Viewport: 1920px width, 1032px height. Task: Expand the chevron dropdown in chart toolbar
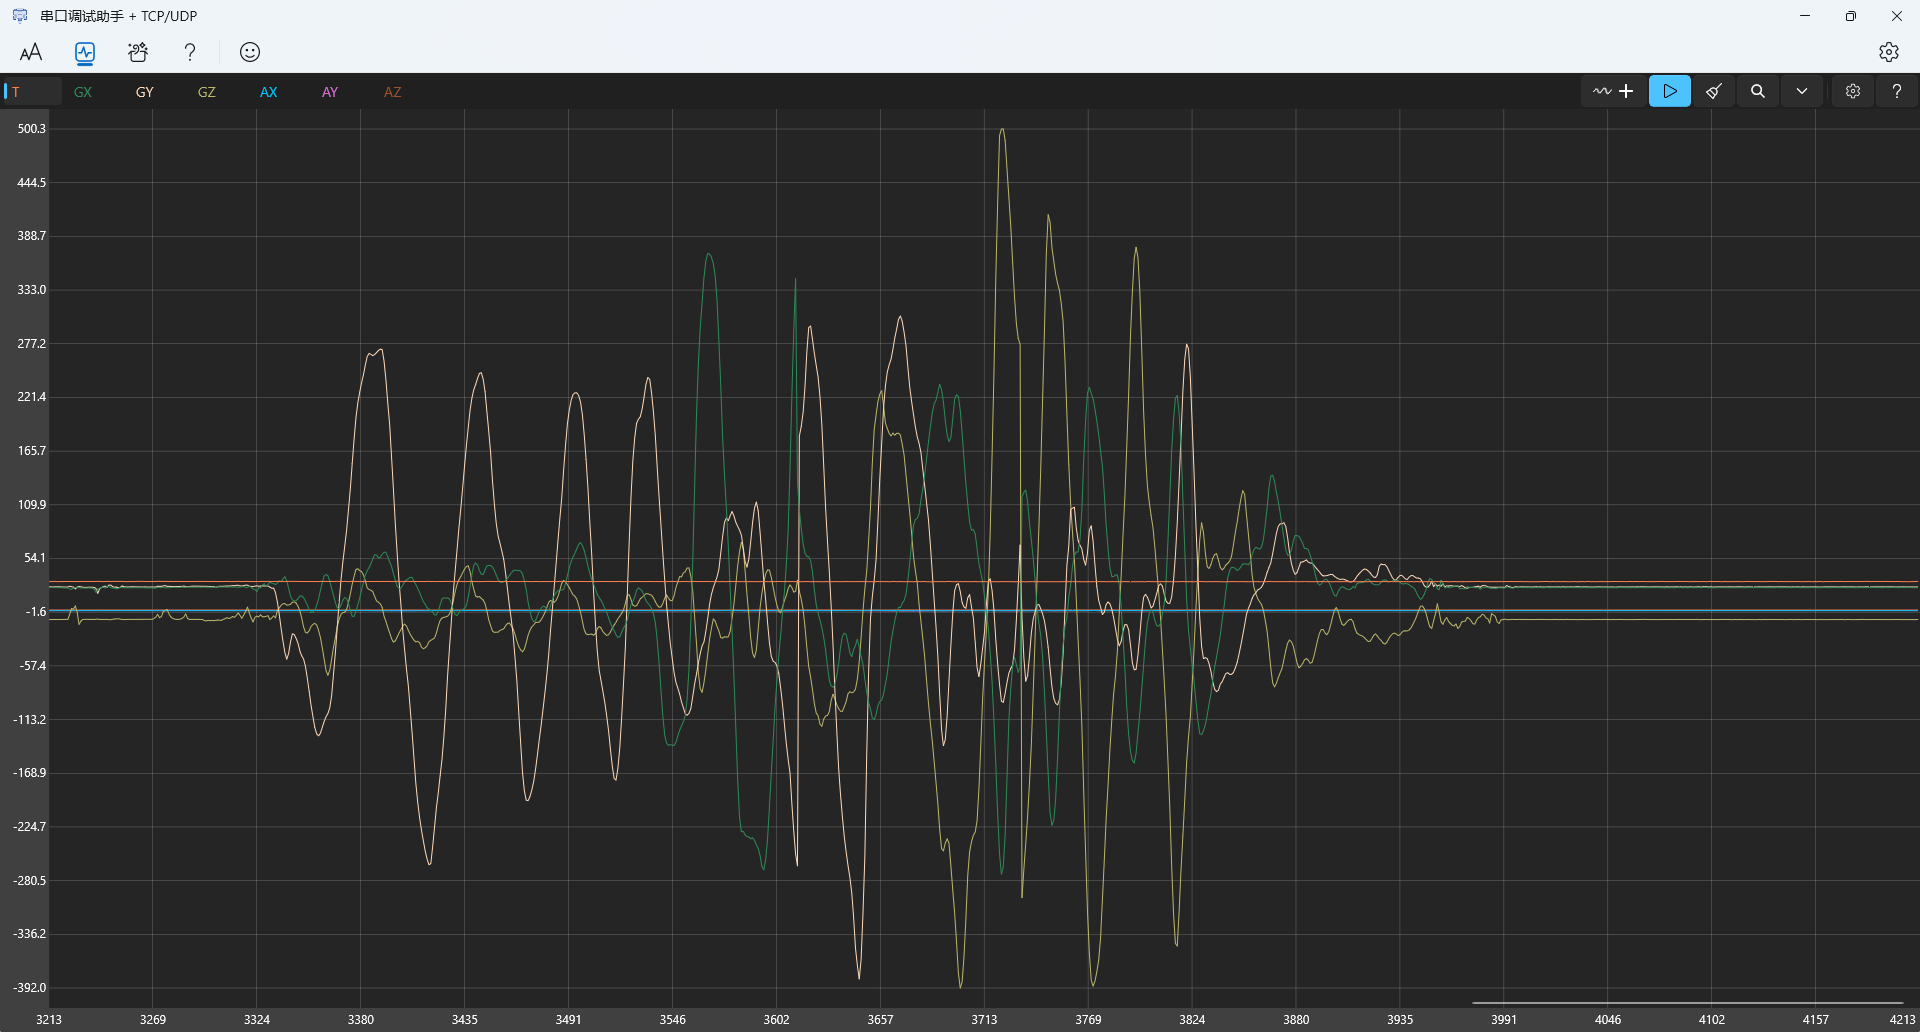coord(1802,91)
